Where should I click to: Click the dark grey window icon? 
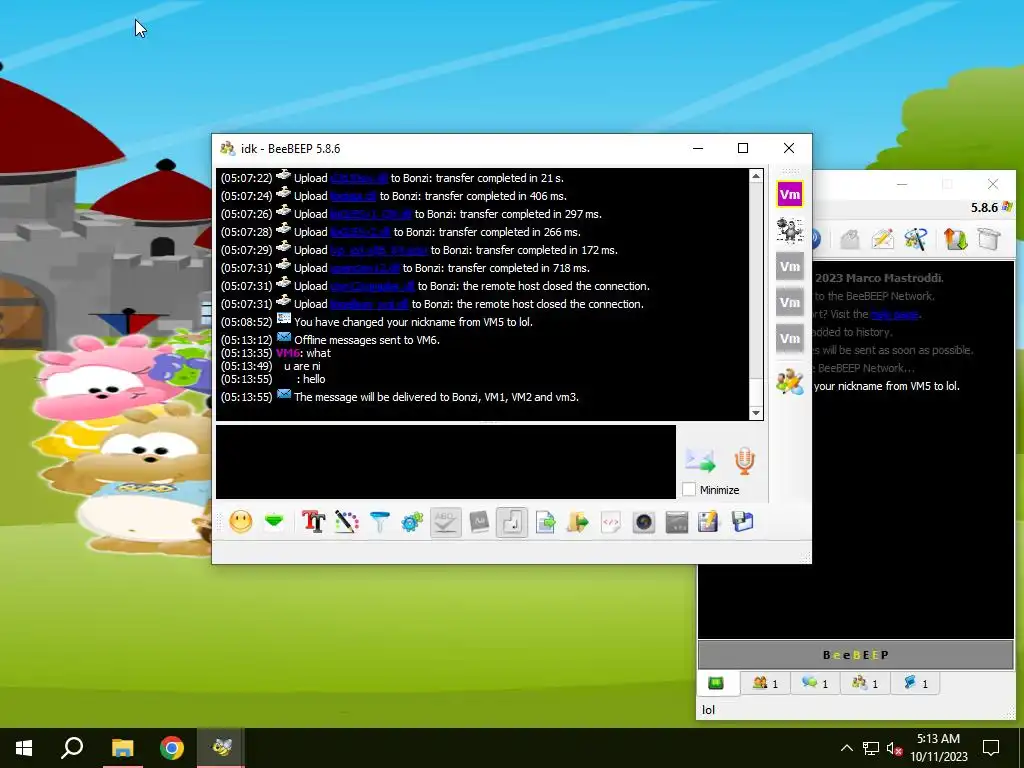pyautogui.click(x=677, y=522)
